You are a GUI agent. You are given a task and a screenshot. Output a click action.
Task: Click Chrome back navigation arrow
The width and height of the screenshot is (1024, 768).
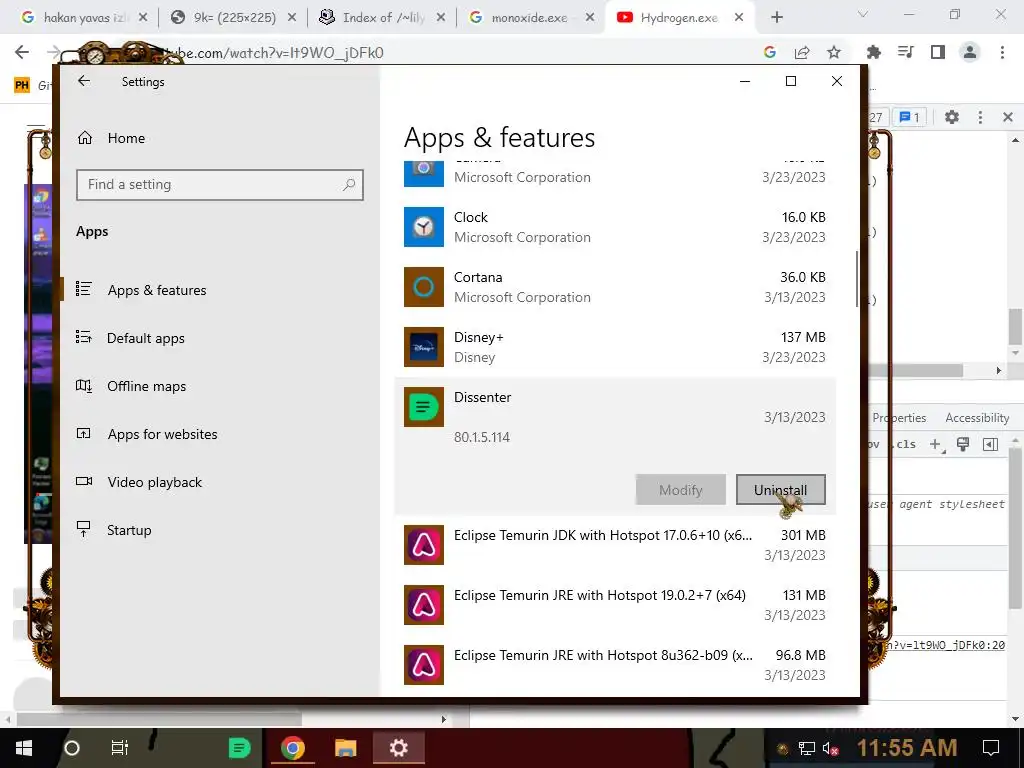(x=22, y=52)
